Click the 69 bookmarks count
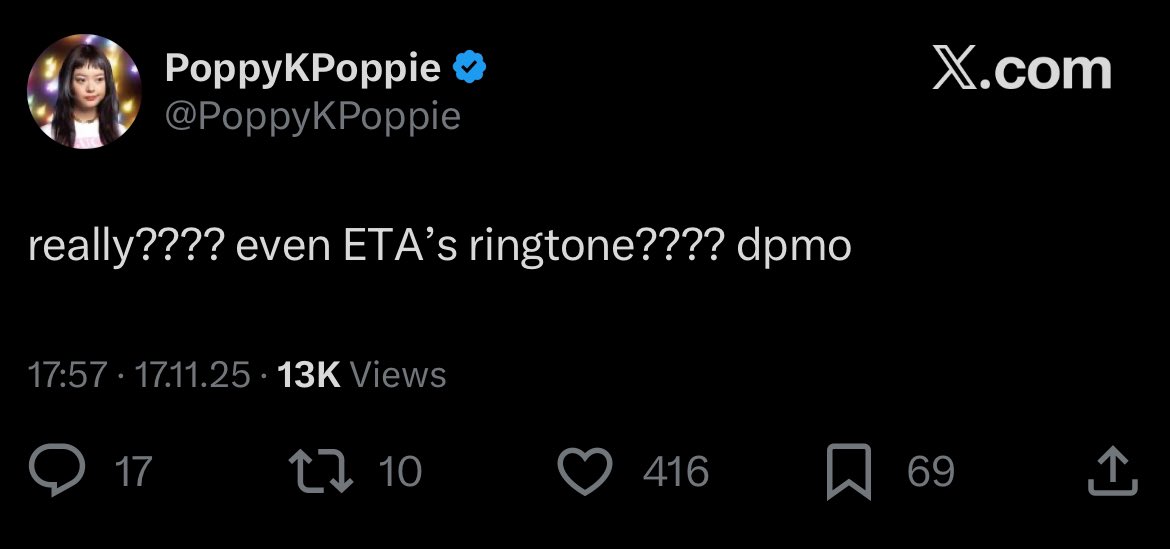 930,472
